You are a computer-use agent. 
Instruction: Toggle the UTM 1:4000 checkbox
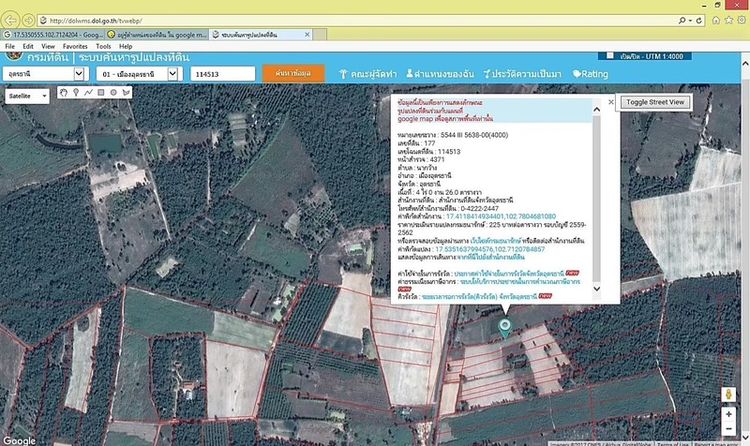610,56
